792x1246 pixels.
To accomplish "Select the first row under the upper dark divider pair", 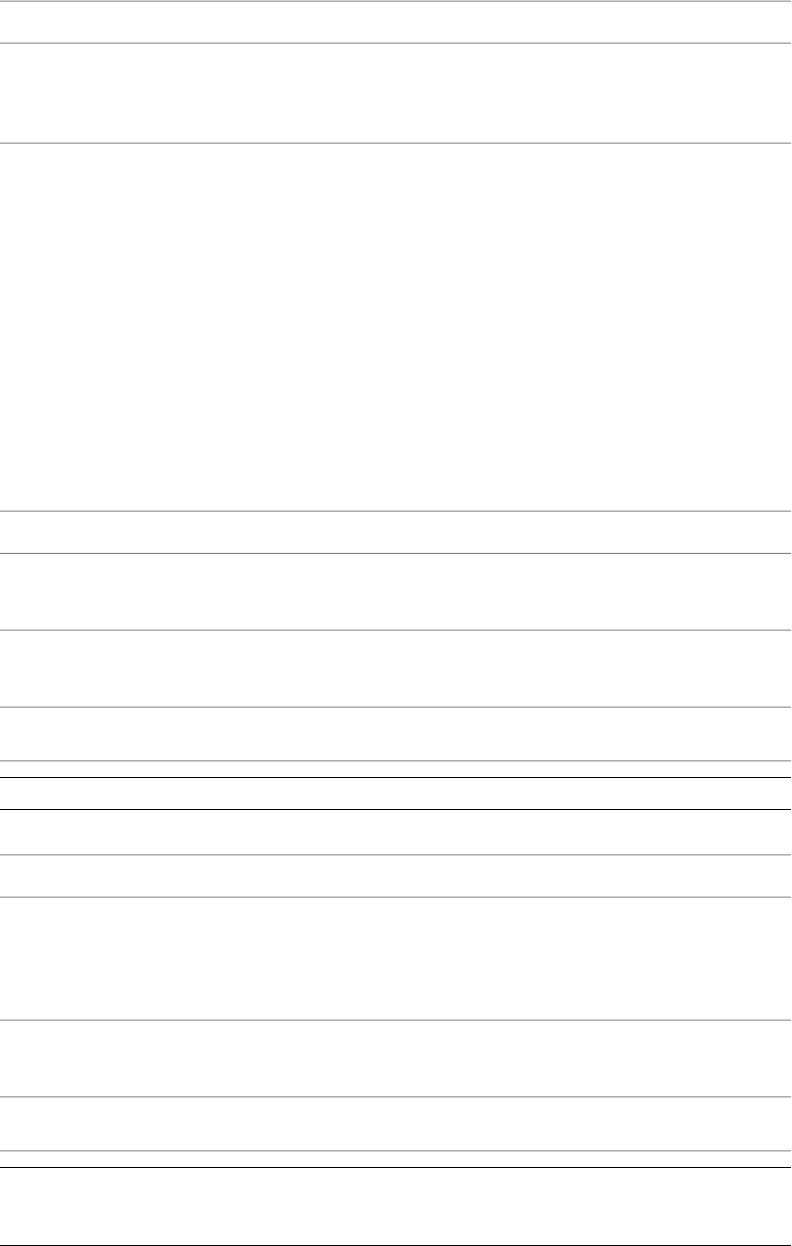I will coord(396,832).
